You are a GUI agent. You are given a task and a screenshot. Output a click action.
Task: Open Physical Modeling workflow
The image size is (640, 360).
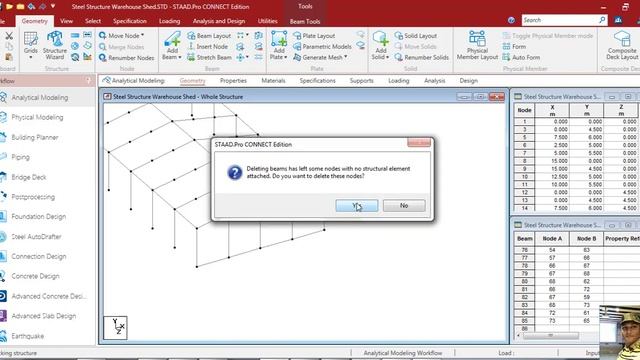click(x=37, y=117)
